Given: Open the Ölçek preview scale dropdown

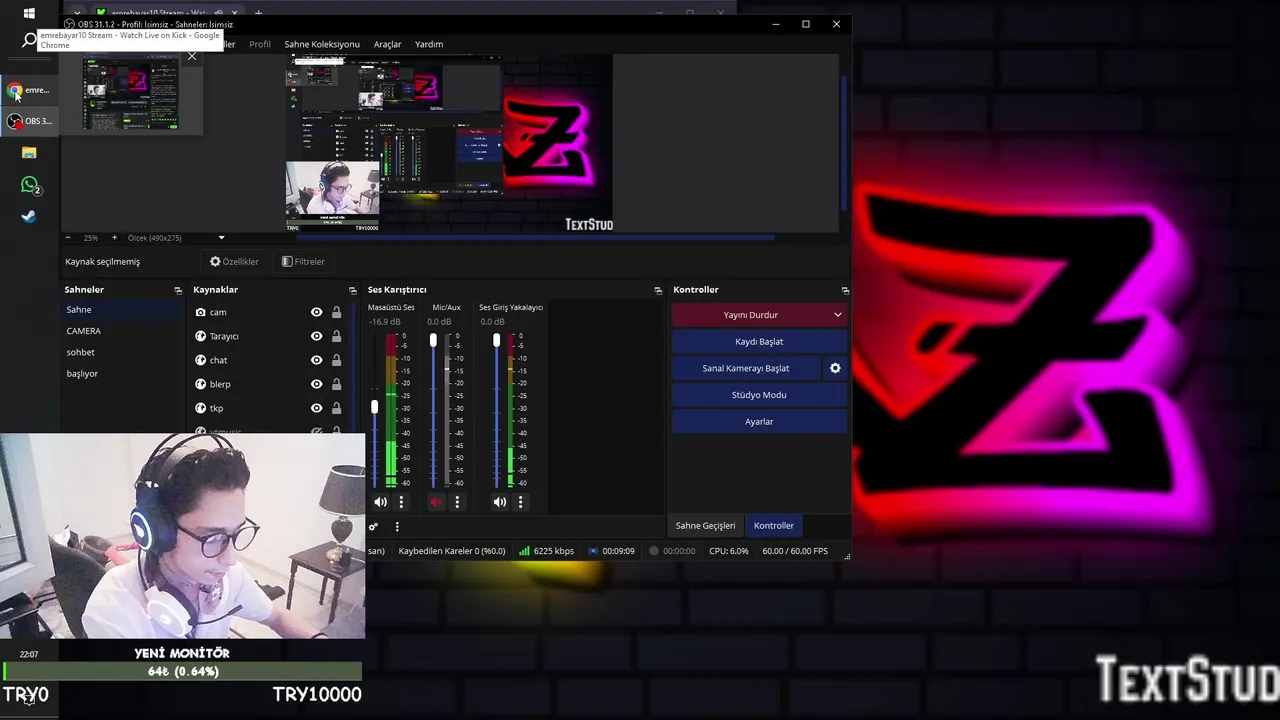Looking at the screenshot, I should [221, 238].
